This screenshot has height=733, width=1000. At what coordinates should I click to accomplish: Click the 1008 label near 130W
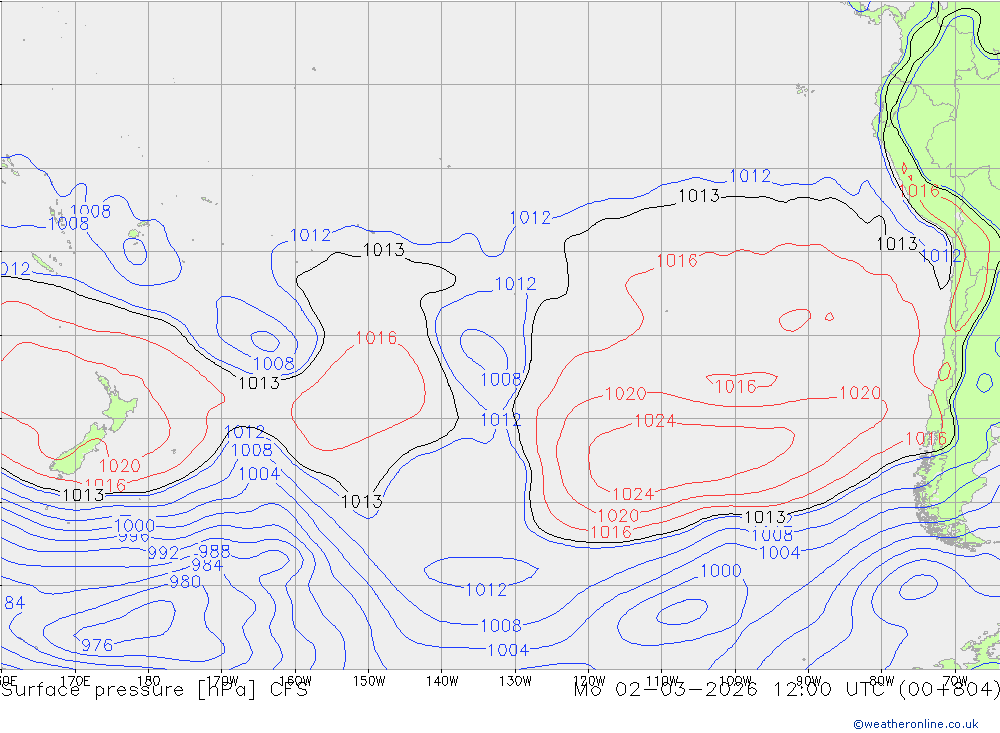click(x=501, y=380)
